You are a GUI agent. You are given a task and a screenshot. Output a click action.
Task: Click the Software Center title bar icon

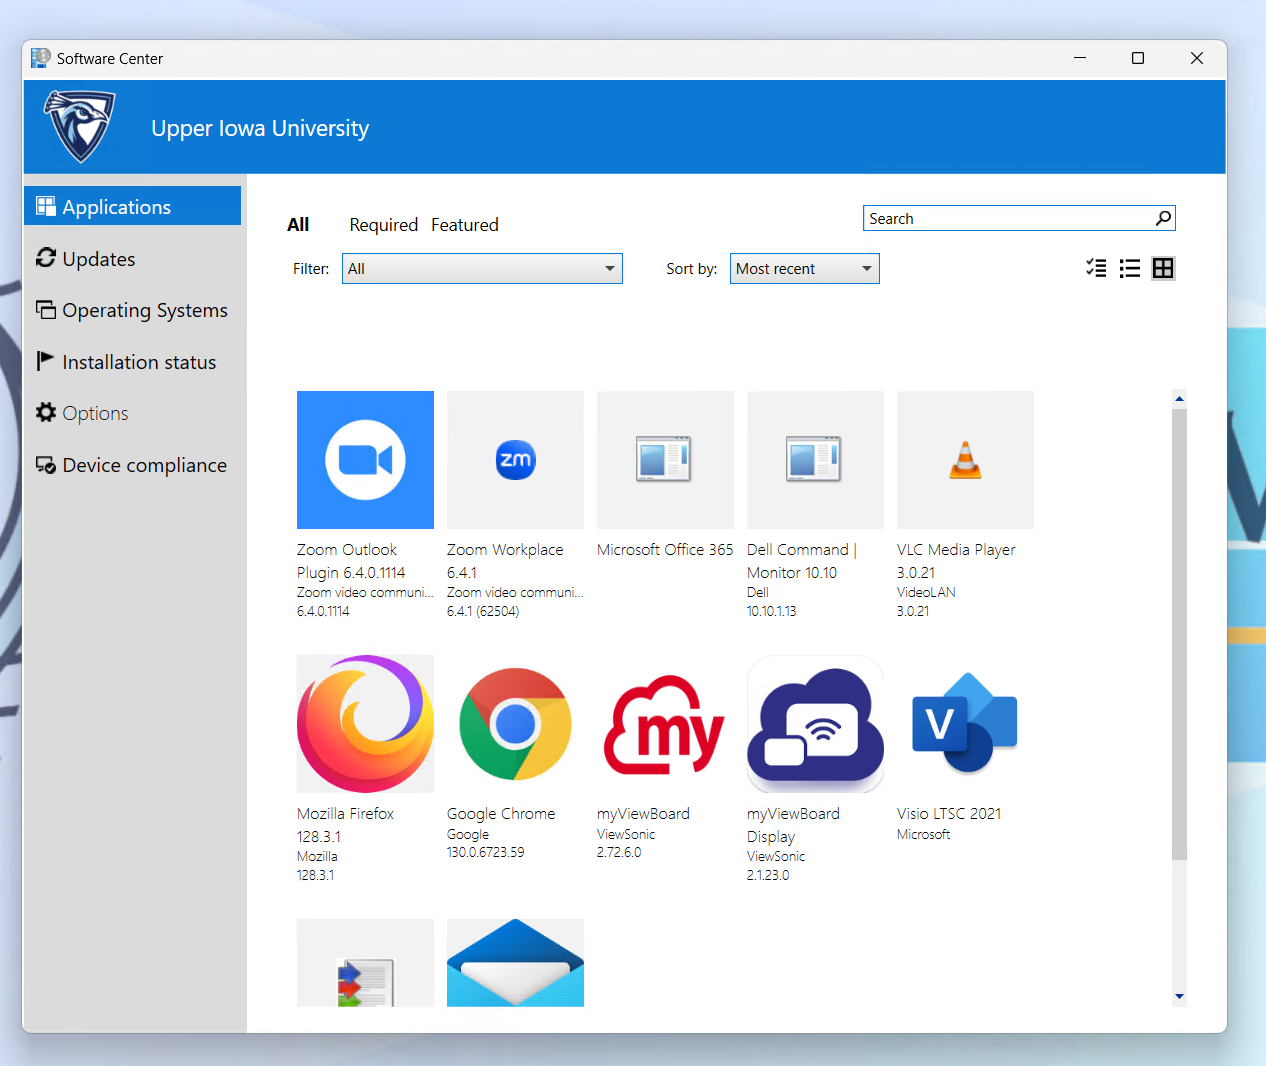(x=40, y=58)
